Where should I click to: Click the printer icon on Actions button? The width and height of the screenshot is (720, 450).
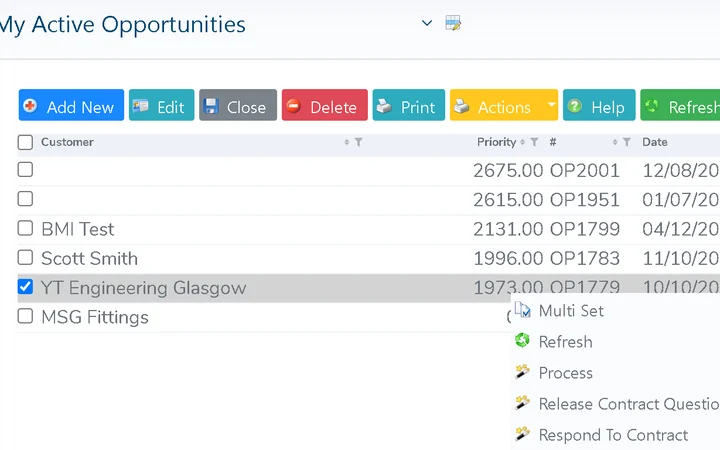pos(461,107)
